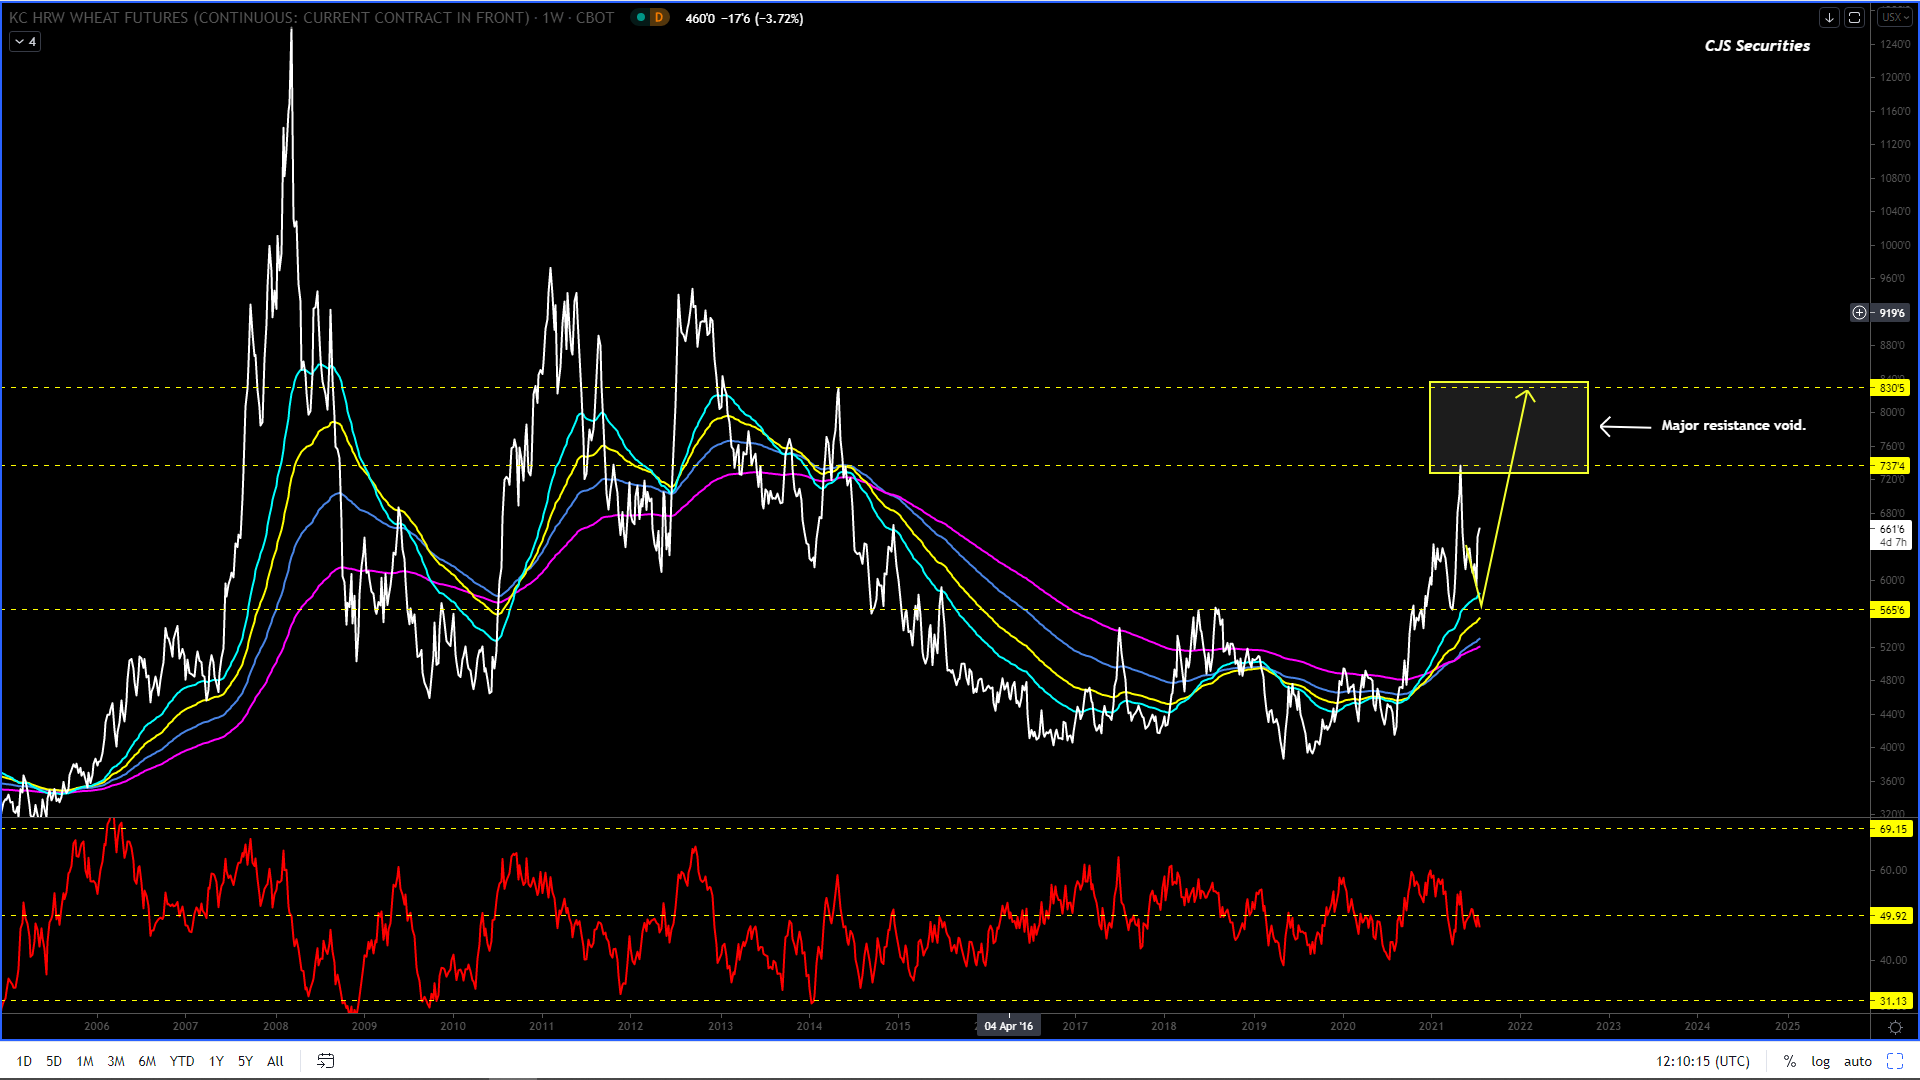
Task: Select the 5Y time range
Action: 245,1061
